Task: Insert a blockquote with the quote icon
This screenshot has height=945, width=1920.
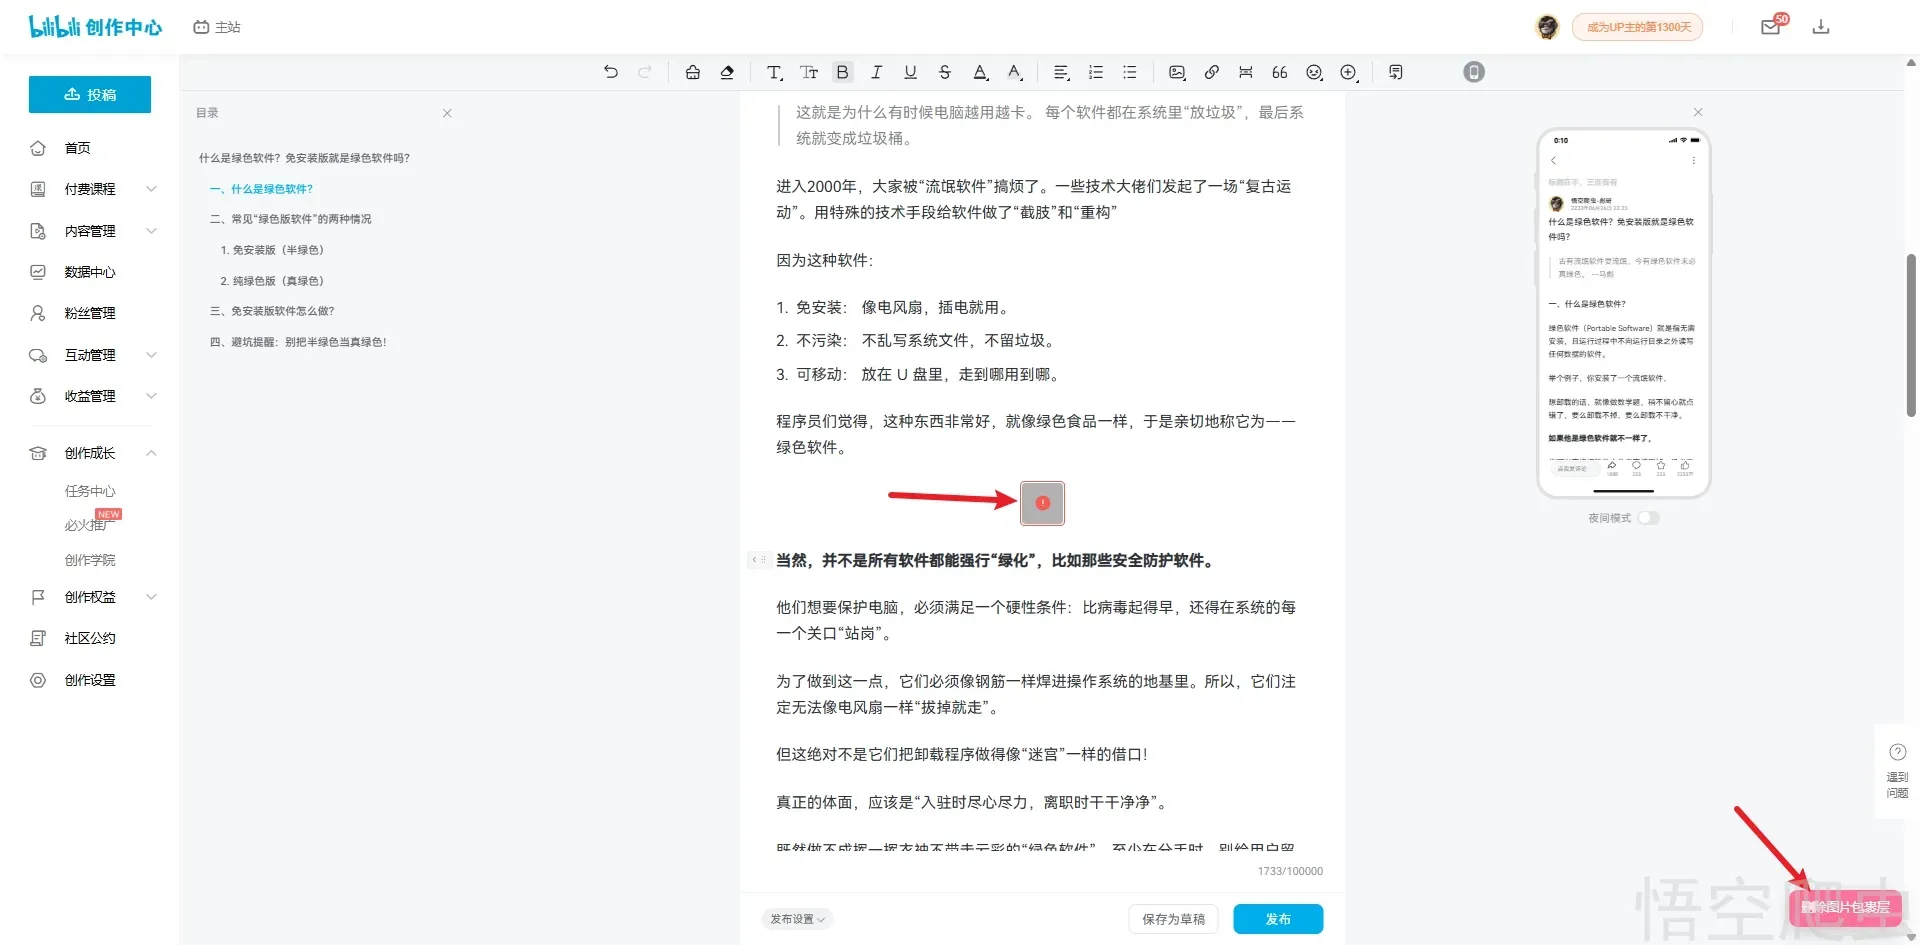Action: (x=1279, y=72)
